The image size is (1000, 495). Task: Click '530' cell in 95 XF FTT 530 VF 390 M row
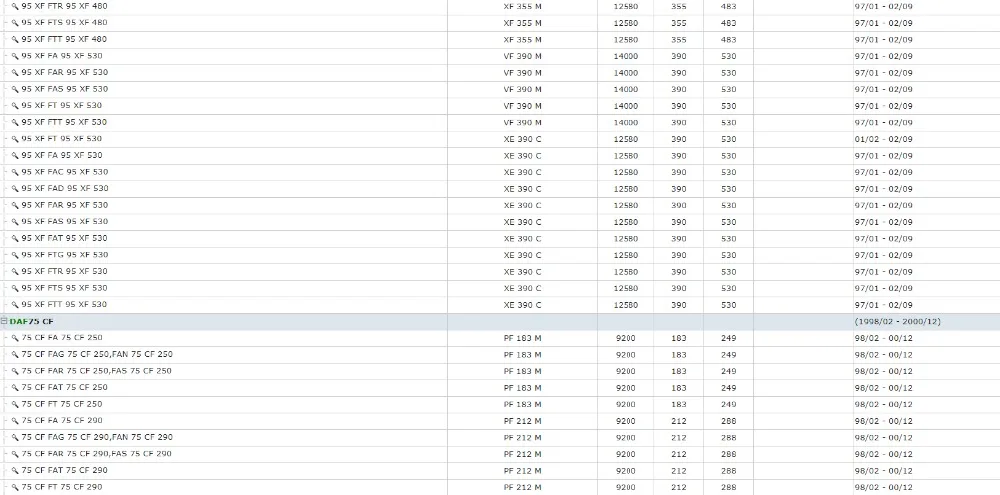[728, 122]
